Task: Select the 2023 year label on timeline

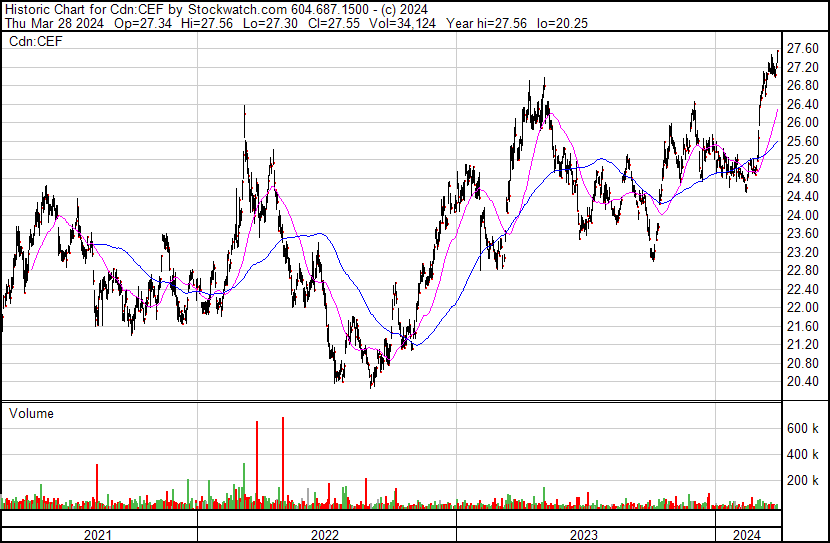Action: click(584, 534)
